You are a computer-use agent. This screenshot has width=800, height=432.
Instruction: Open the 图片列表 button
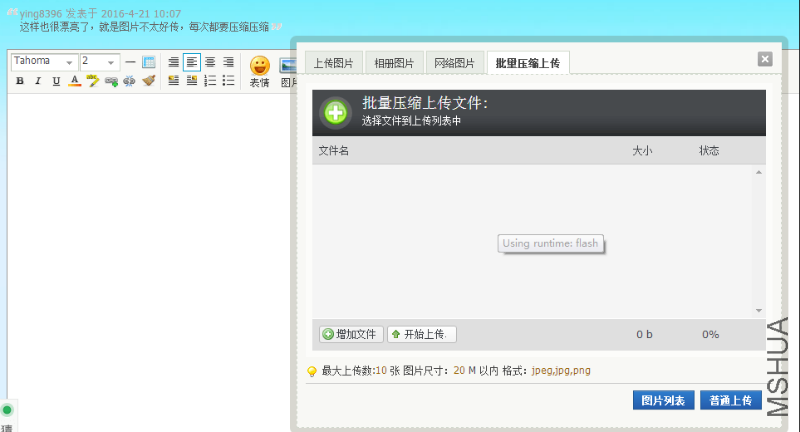coord(663,400)
